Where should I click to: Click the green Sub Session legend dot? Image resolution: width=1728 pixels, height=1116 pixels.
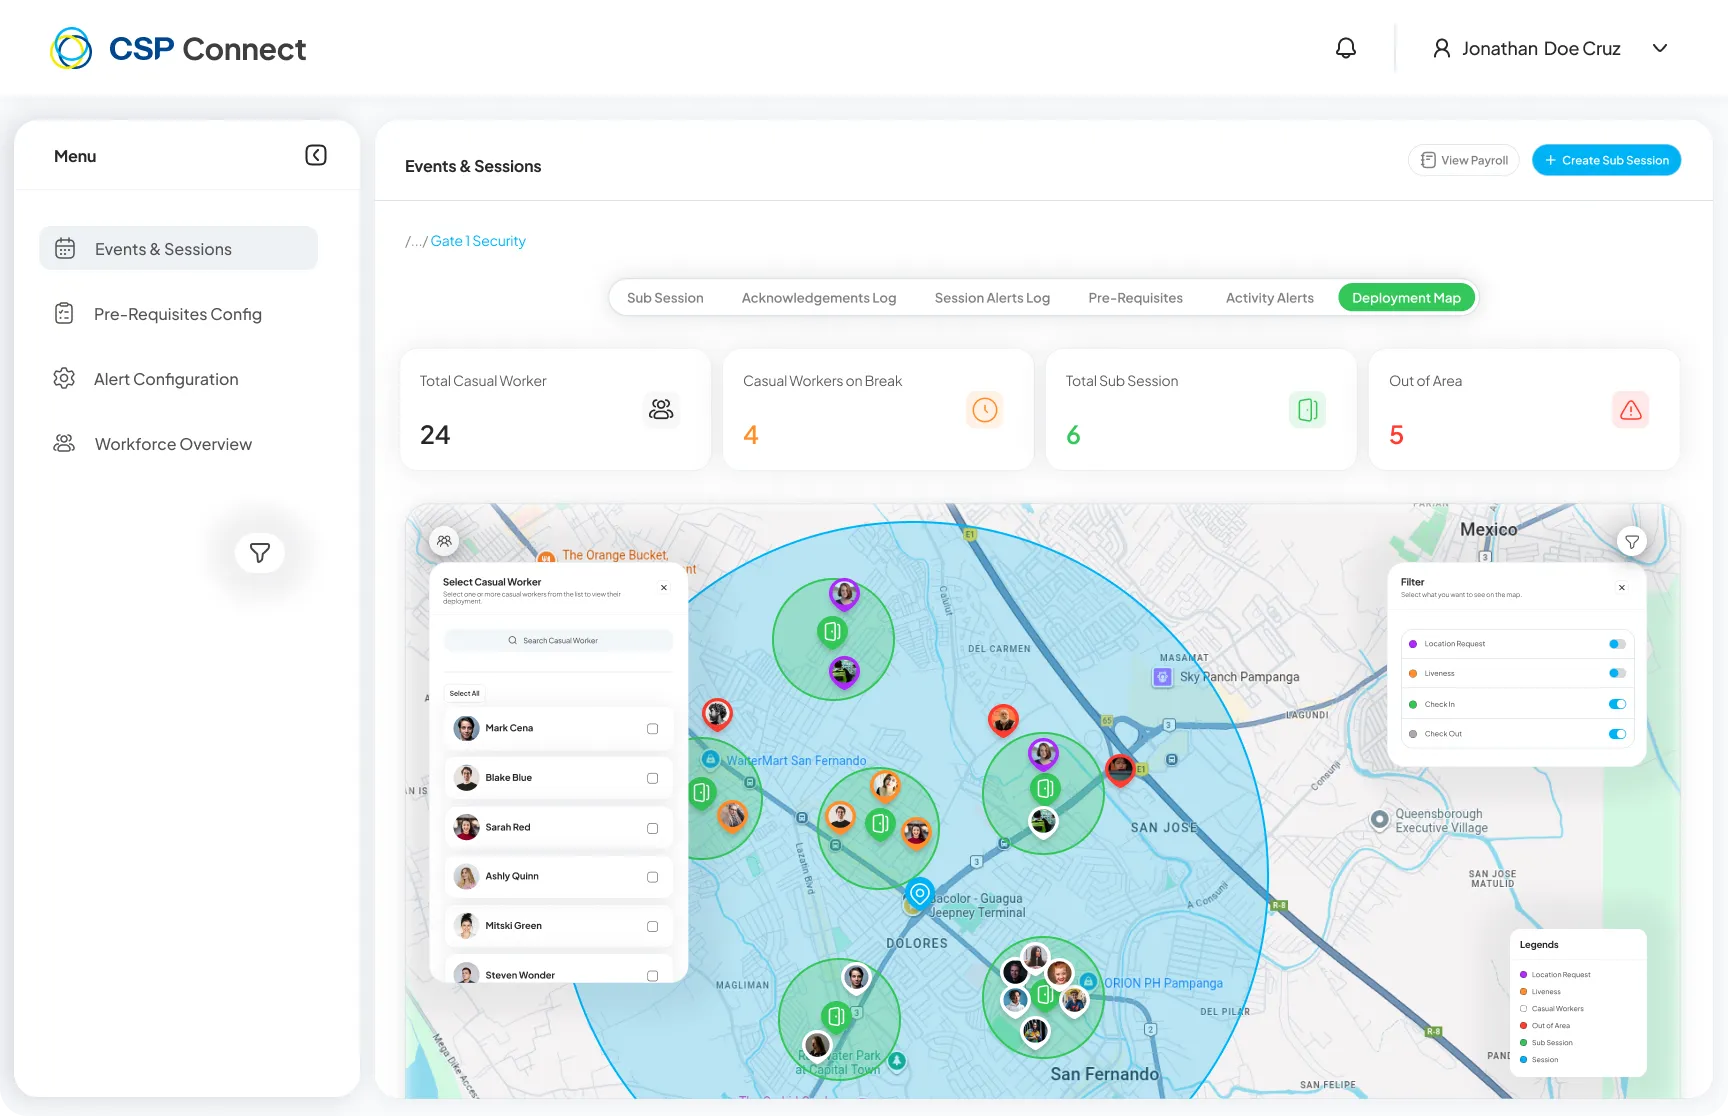click(x=1523, y=1043)
